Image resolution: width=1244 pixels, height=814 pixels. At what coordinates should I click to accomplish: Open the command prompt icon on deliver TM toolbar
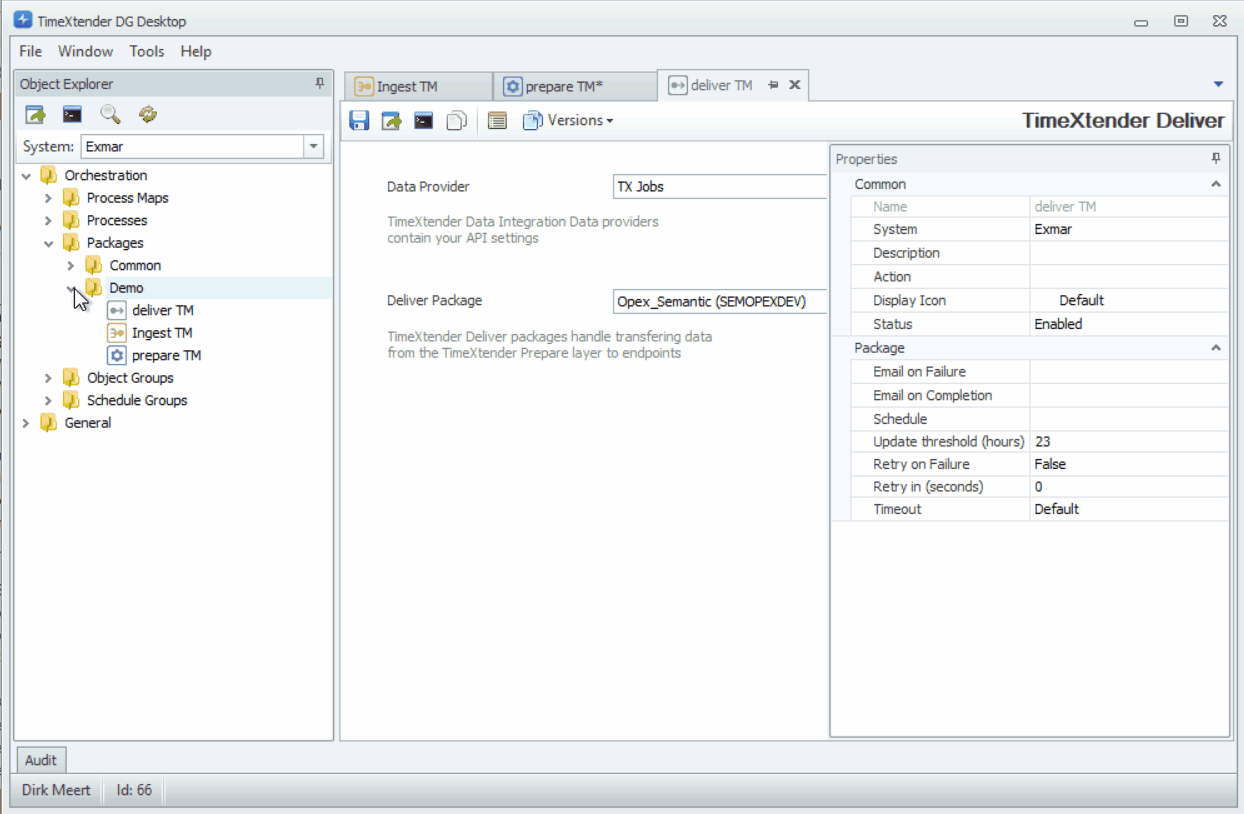click(423, 120)
